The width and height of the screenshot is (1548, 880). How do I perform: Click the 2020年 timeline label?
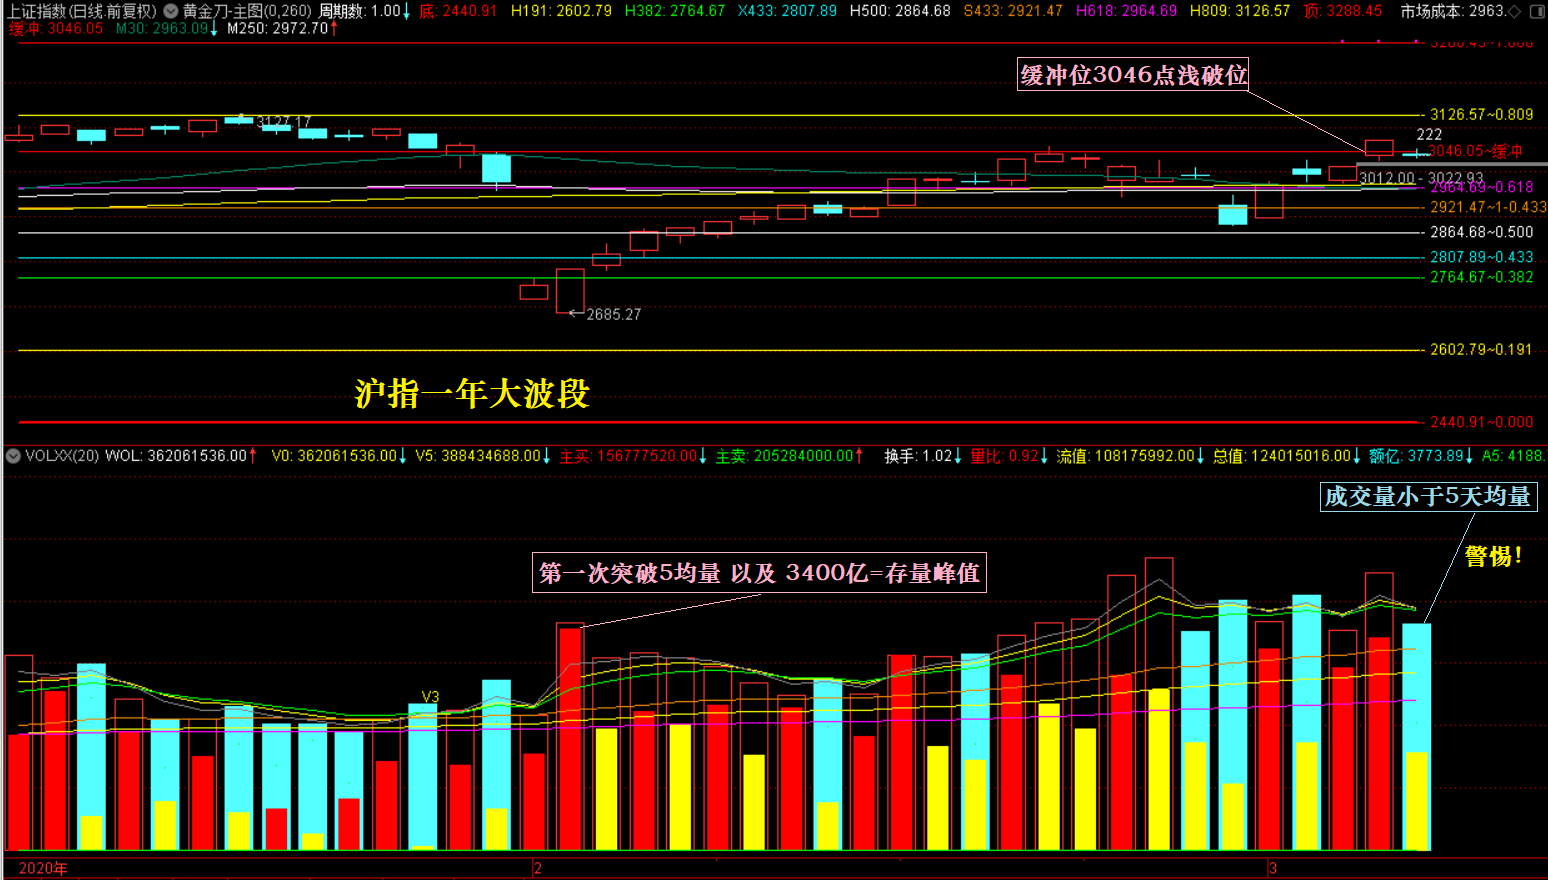coord(43,868)
